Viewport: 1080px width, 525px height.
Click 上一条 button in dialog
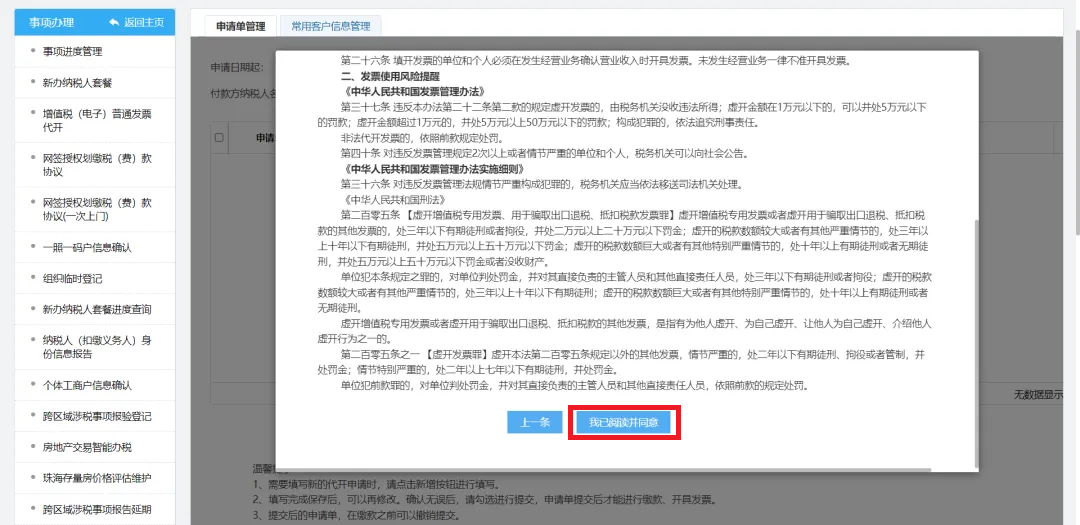tap(534, 422)
